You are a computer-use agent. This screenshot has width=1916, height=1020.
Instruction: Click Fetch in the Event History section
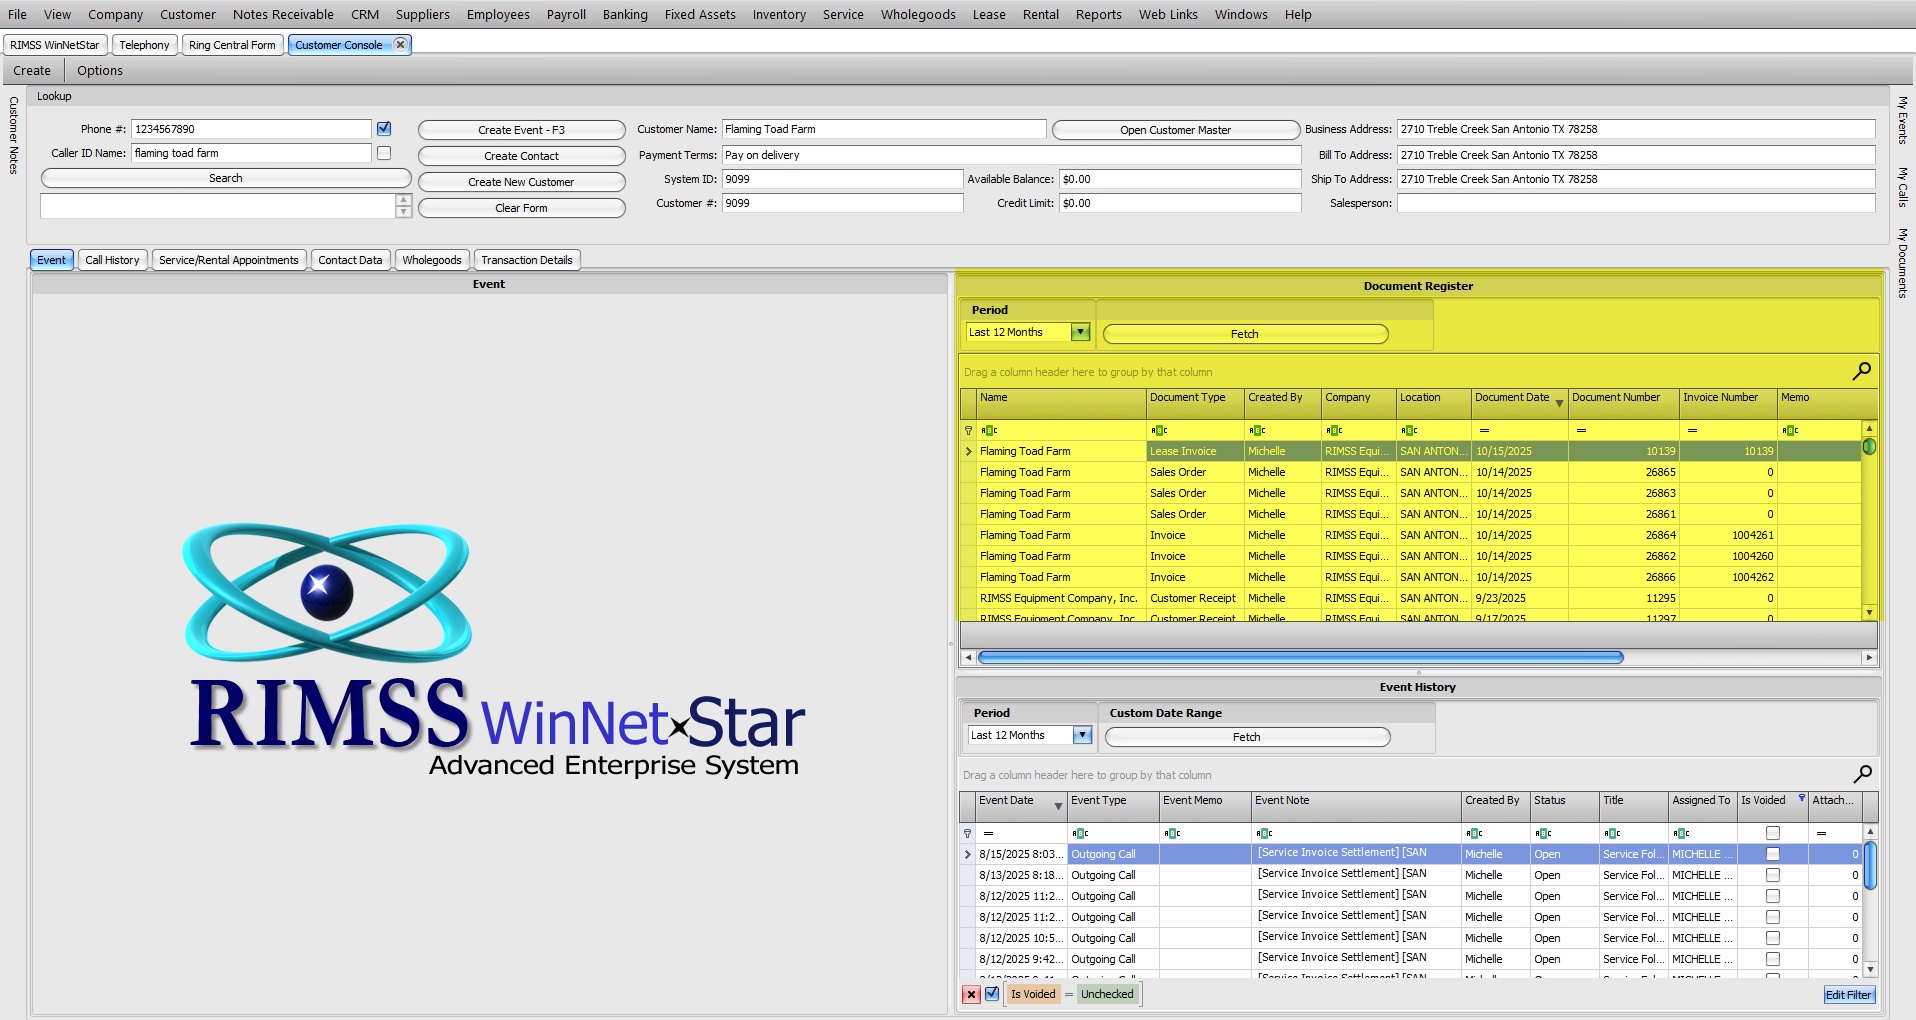1247,737
